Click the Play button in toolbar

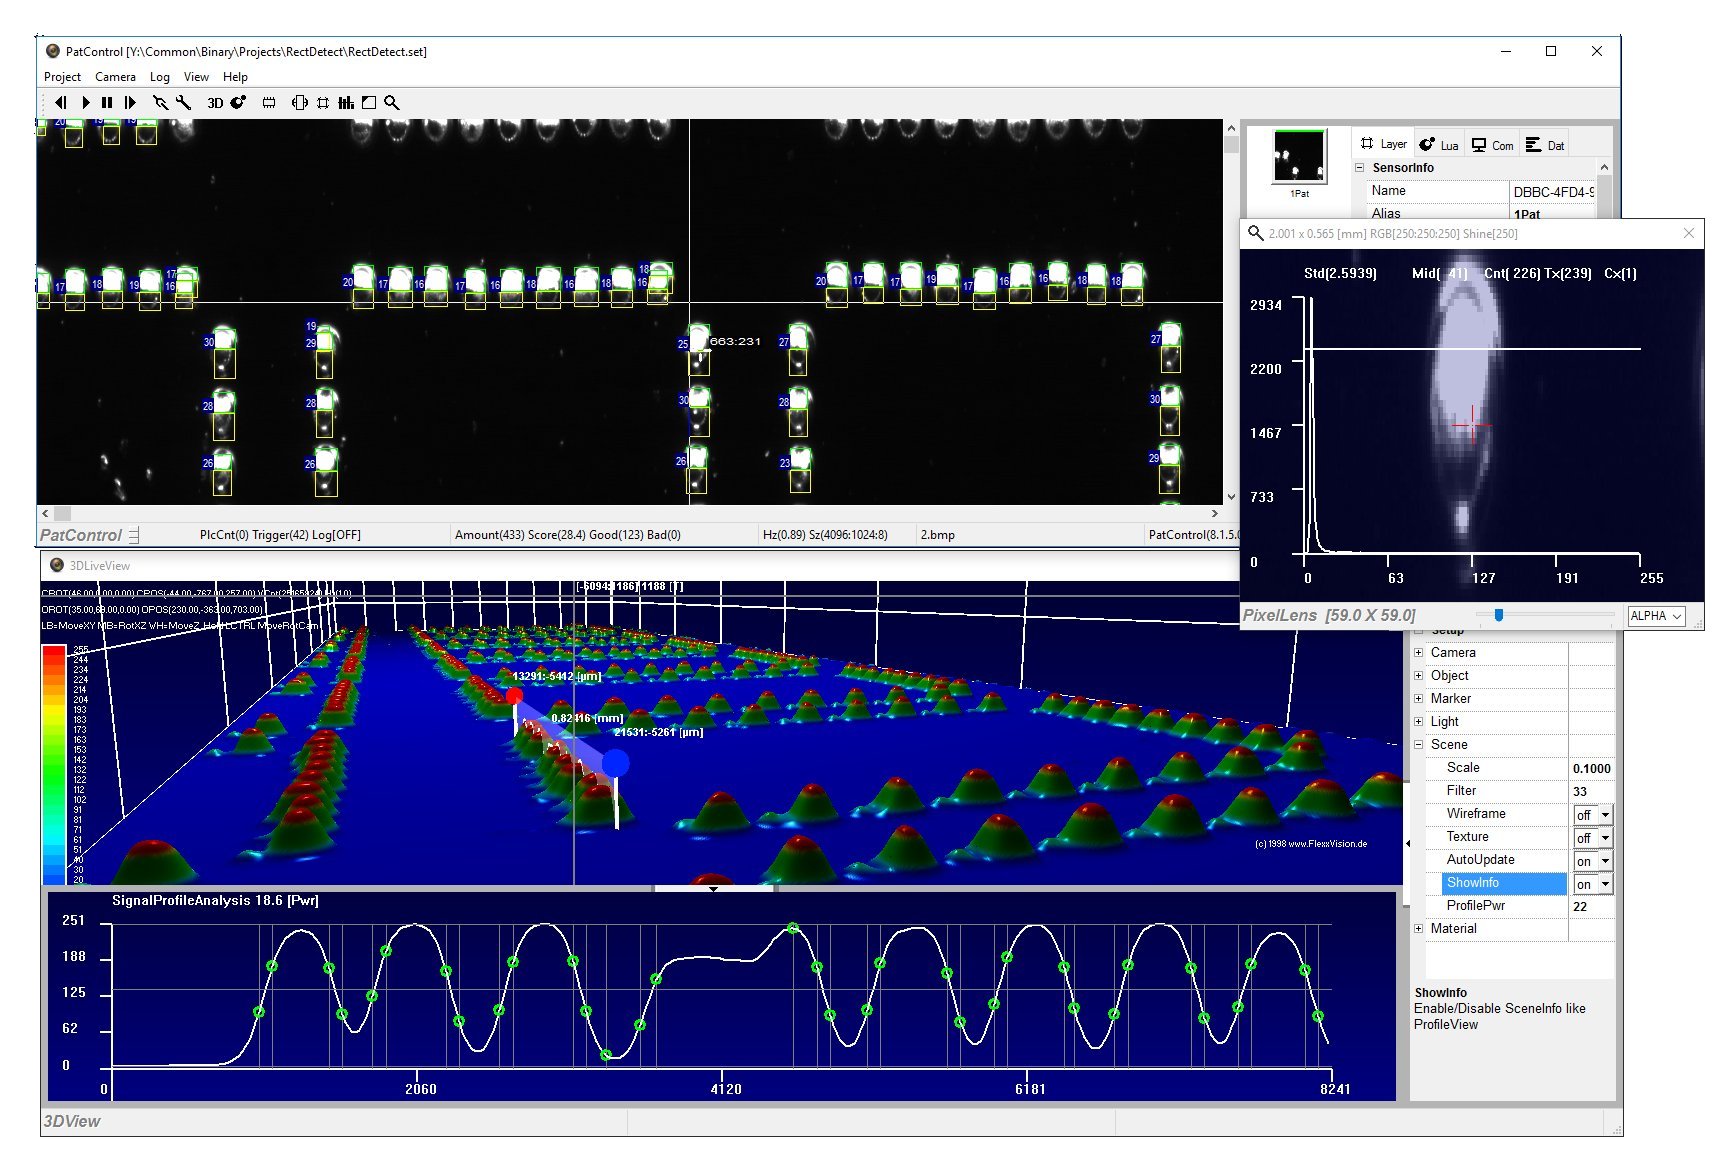[x=86, y=102]
